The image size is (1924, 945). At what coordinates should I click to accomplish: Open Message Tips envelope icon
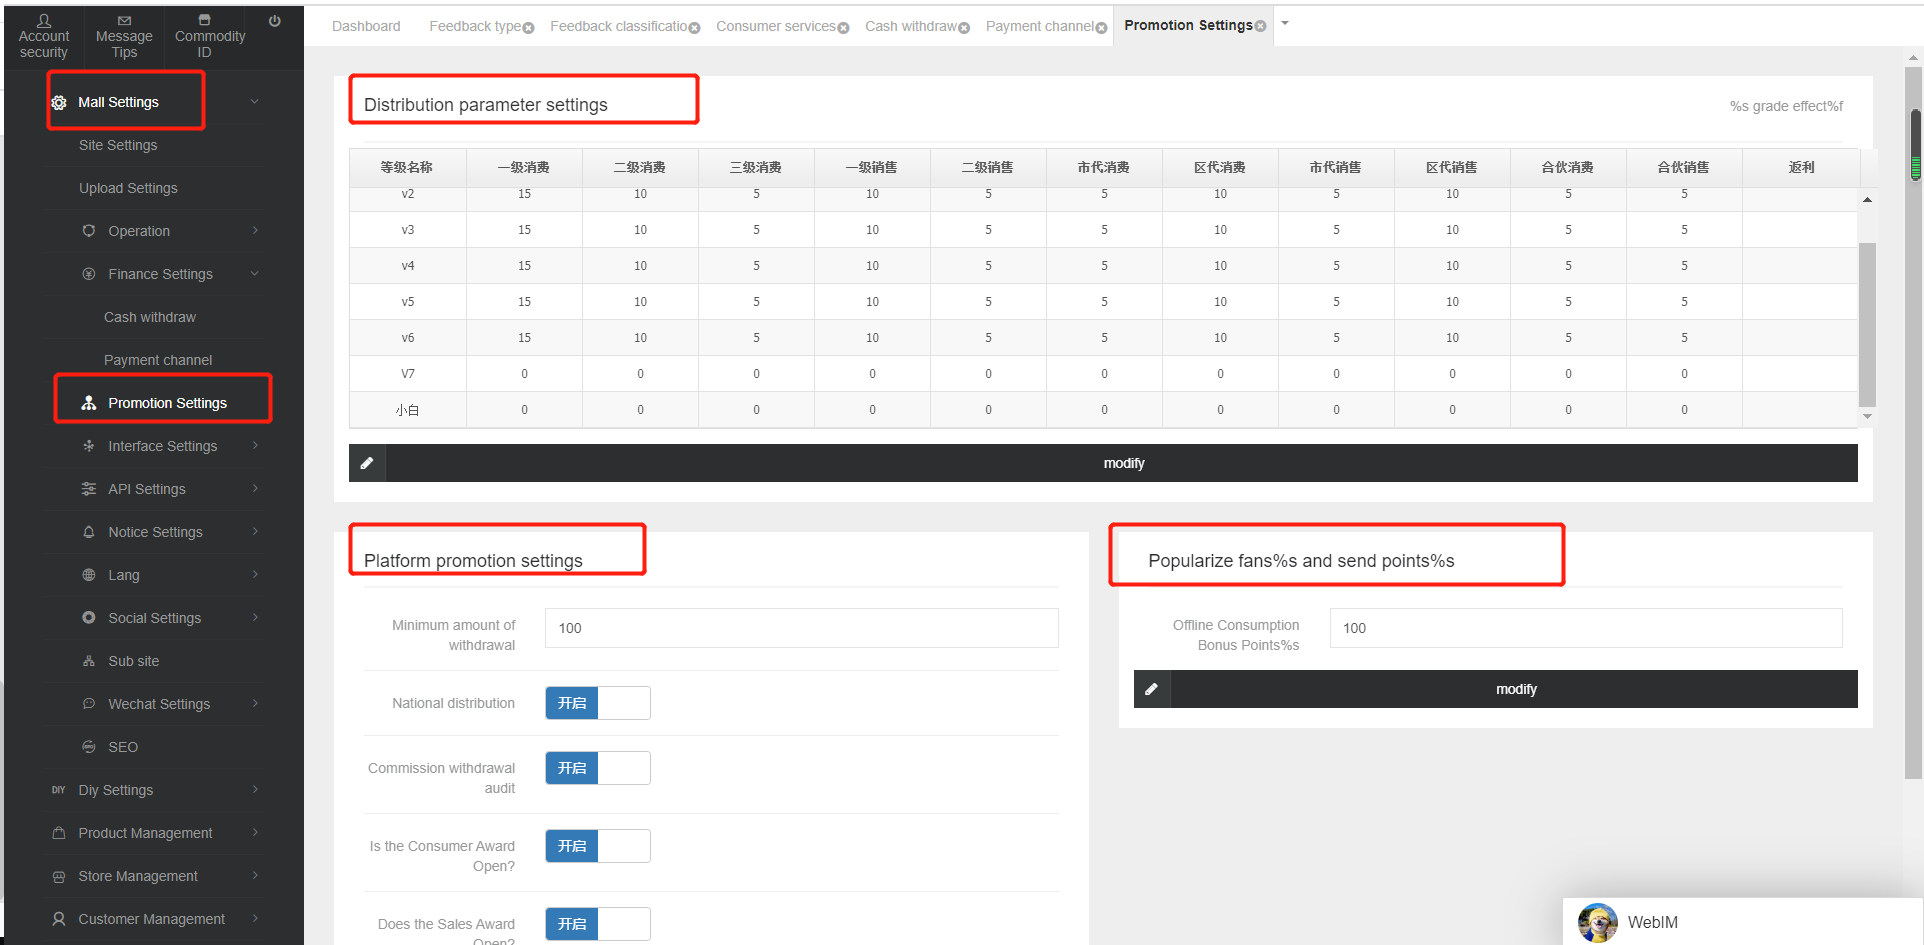click(x=124, y=20)
